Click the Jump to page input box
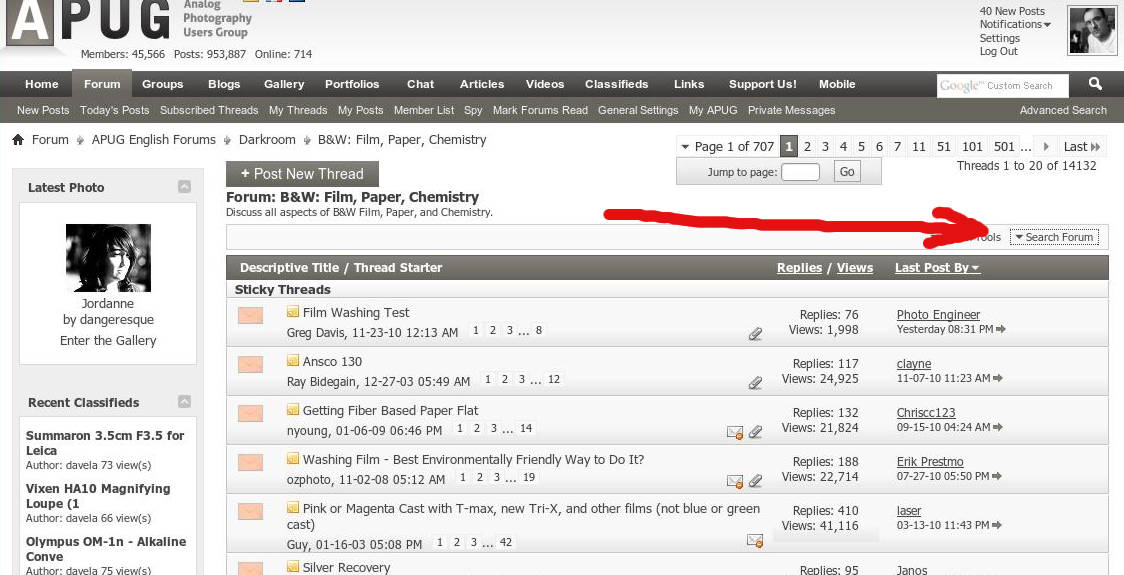This screenshot has height=575, width=1124. coord(800,172)
